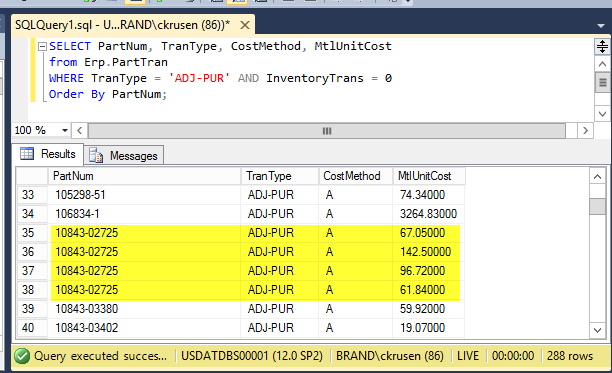Click the results grid scroll up arrow
Viewport: 612px width, 373px height.
[597, 177]
